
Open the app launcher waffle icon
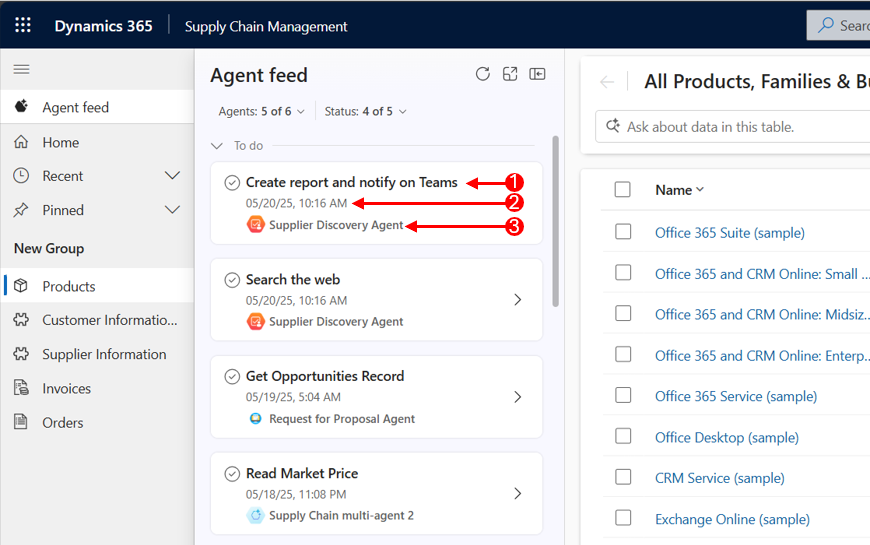coord(23,26)
